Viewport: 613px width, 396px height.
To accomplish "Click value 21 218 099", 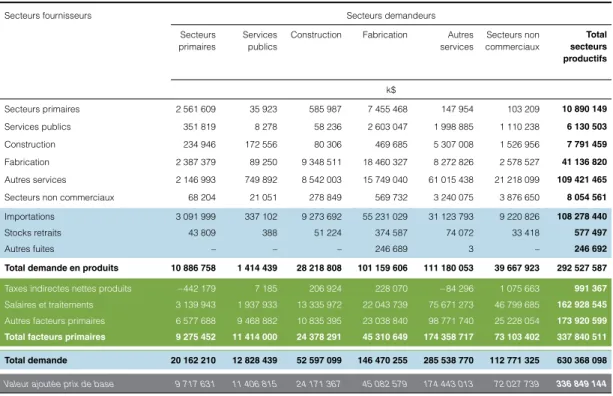I will click(x=517, y=180).
